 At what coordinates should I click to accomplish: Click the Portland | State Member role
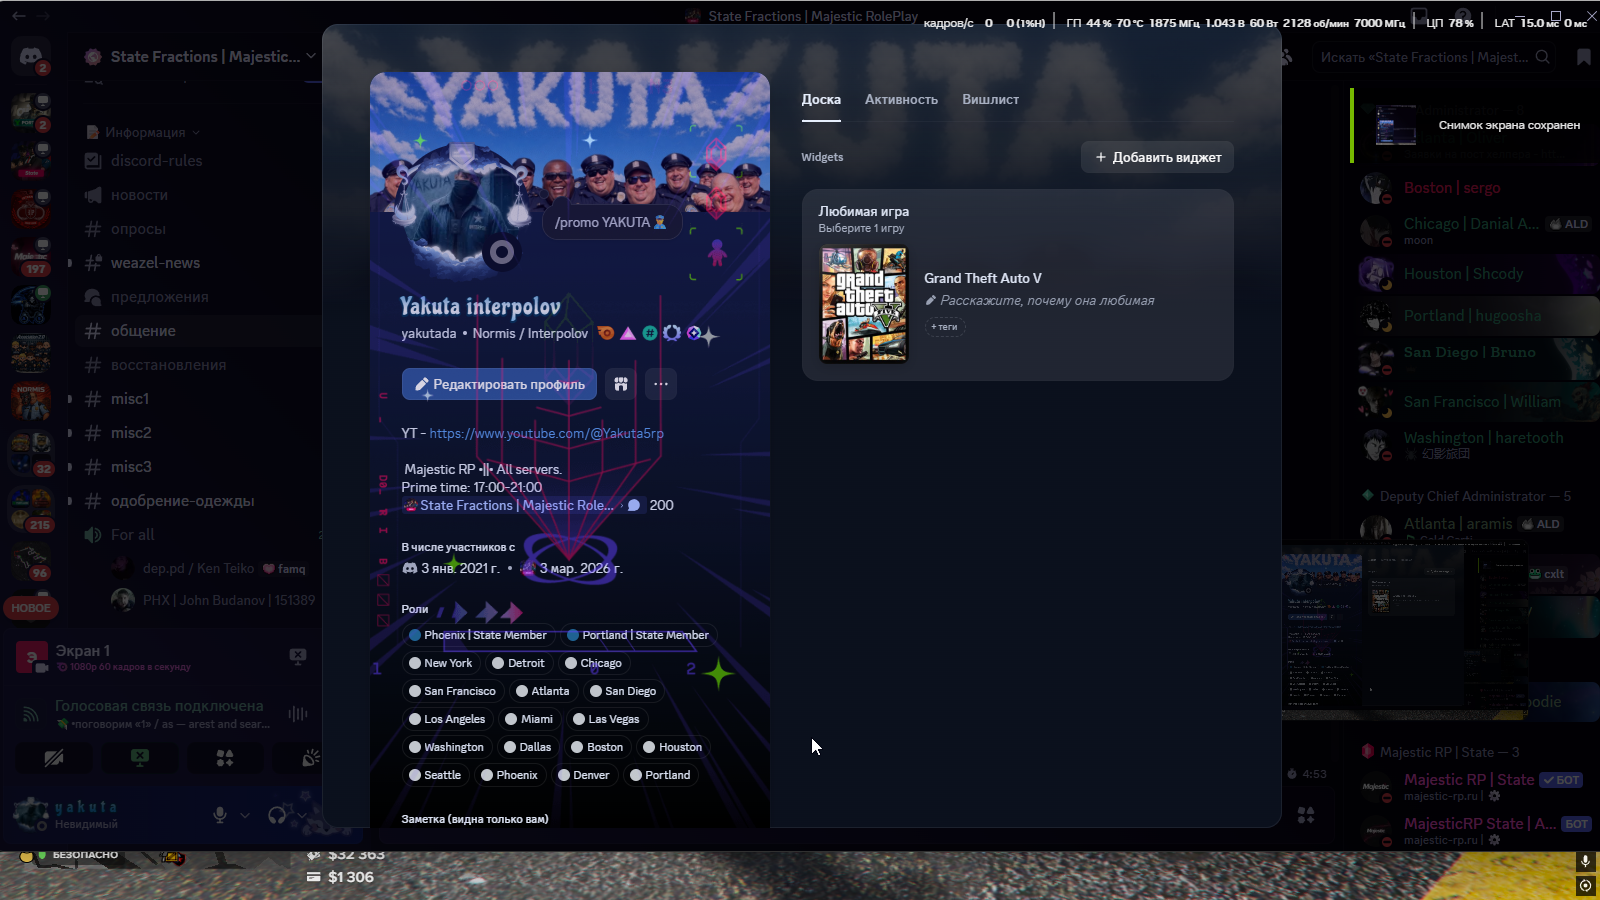click(638, 635)
